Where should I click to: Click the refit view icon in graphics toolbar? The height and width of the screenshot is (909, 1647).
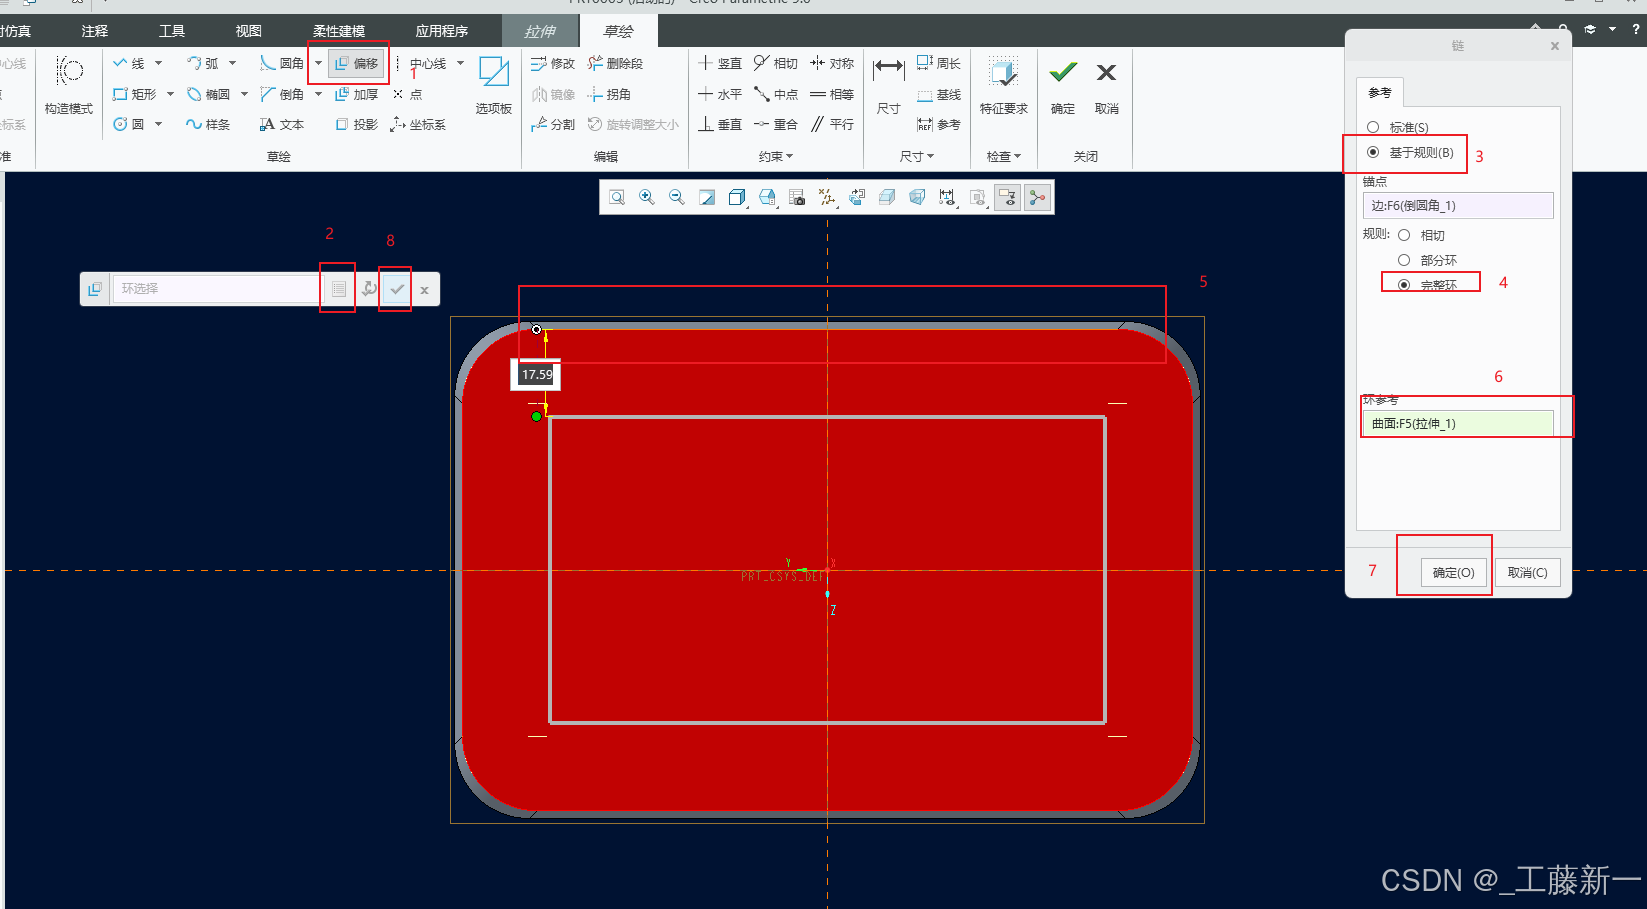[x=617, y=197]
